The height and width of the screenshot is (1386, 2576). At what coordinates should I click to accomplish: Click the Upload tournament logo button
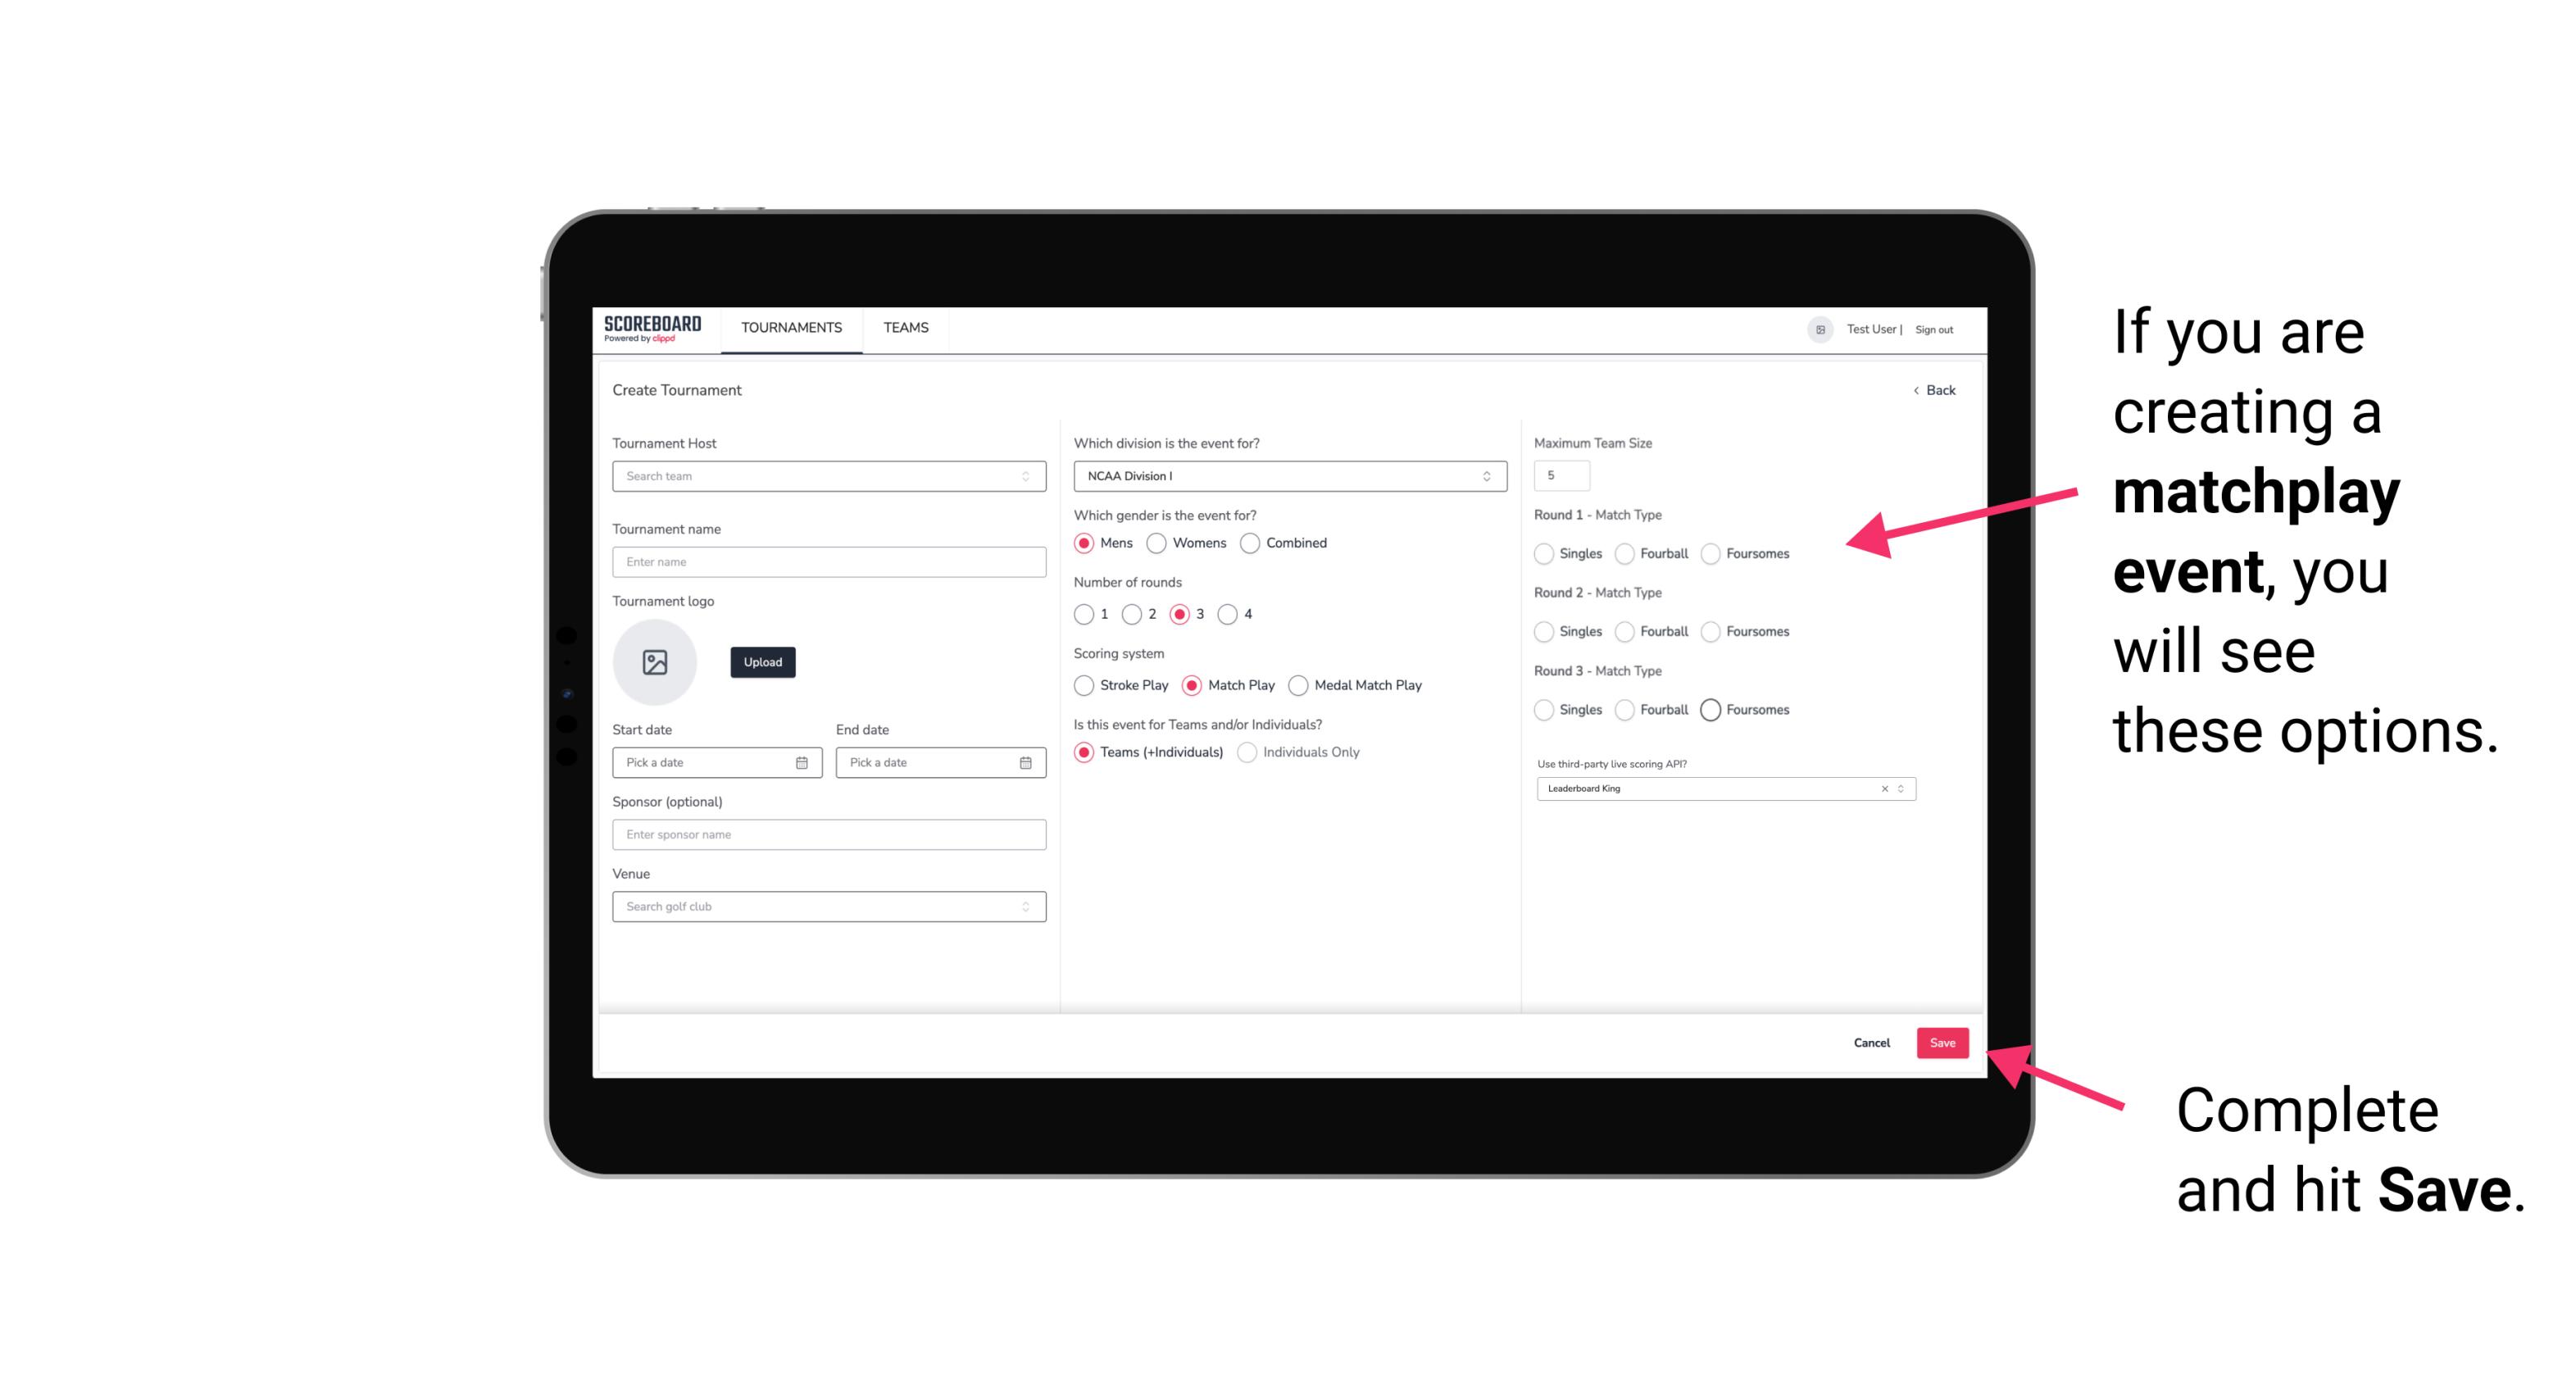pos(762,662)
